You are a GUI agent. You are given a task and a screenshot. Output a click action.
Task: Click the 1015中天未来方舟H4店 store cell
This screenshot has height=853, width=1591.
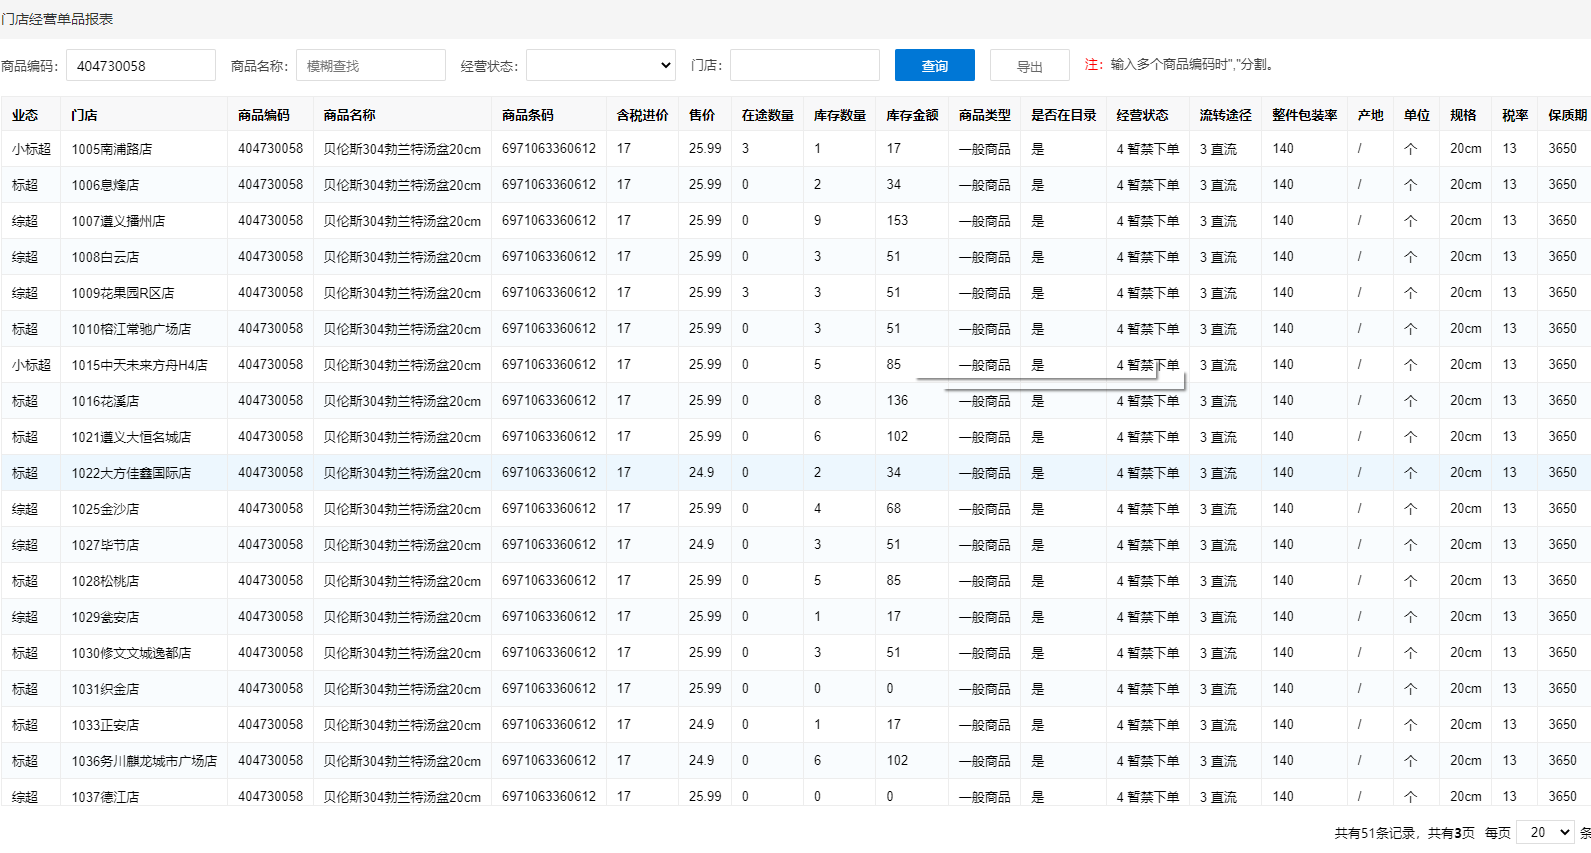coord(139,365)
